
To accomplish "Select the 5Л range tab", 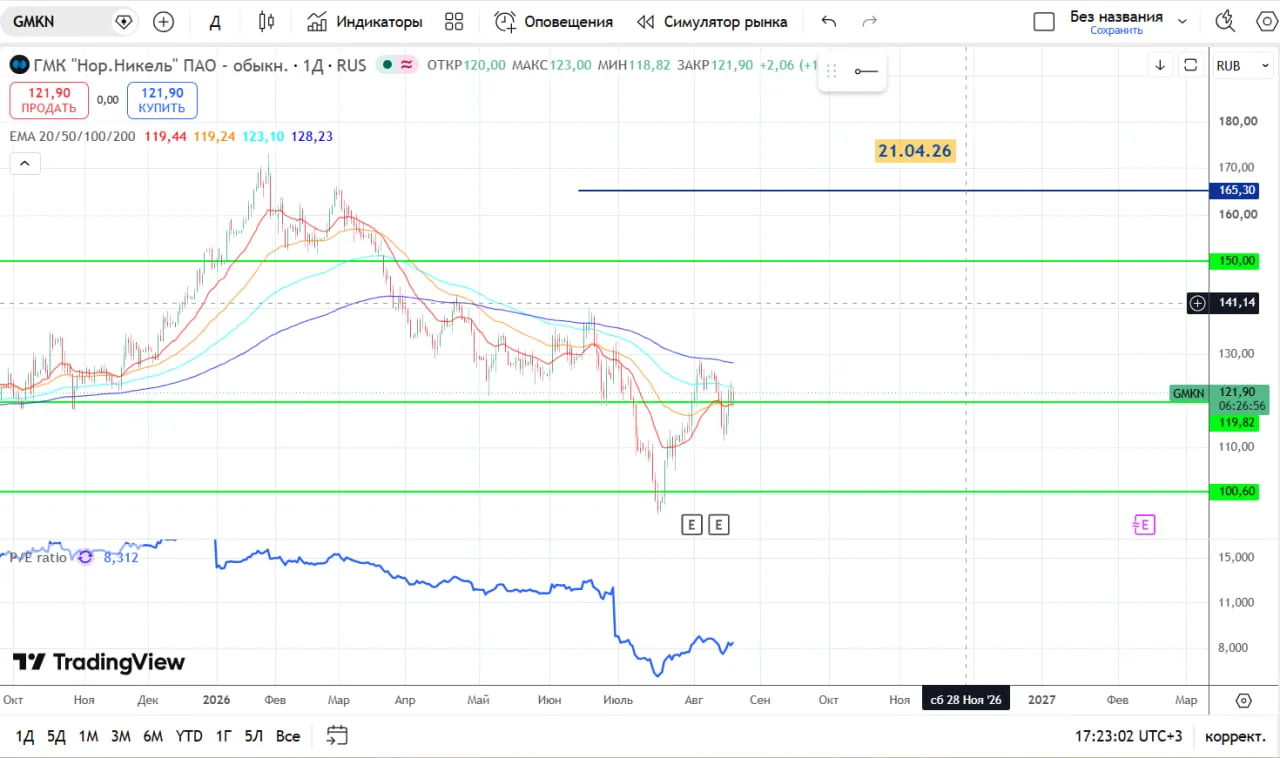I will click(254, 736).
